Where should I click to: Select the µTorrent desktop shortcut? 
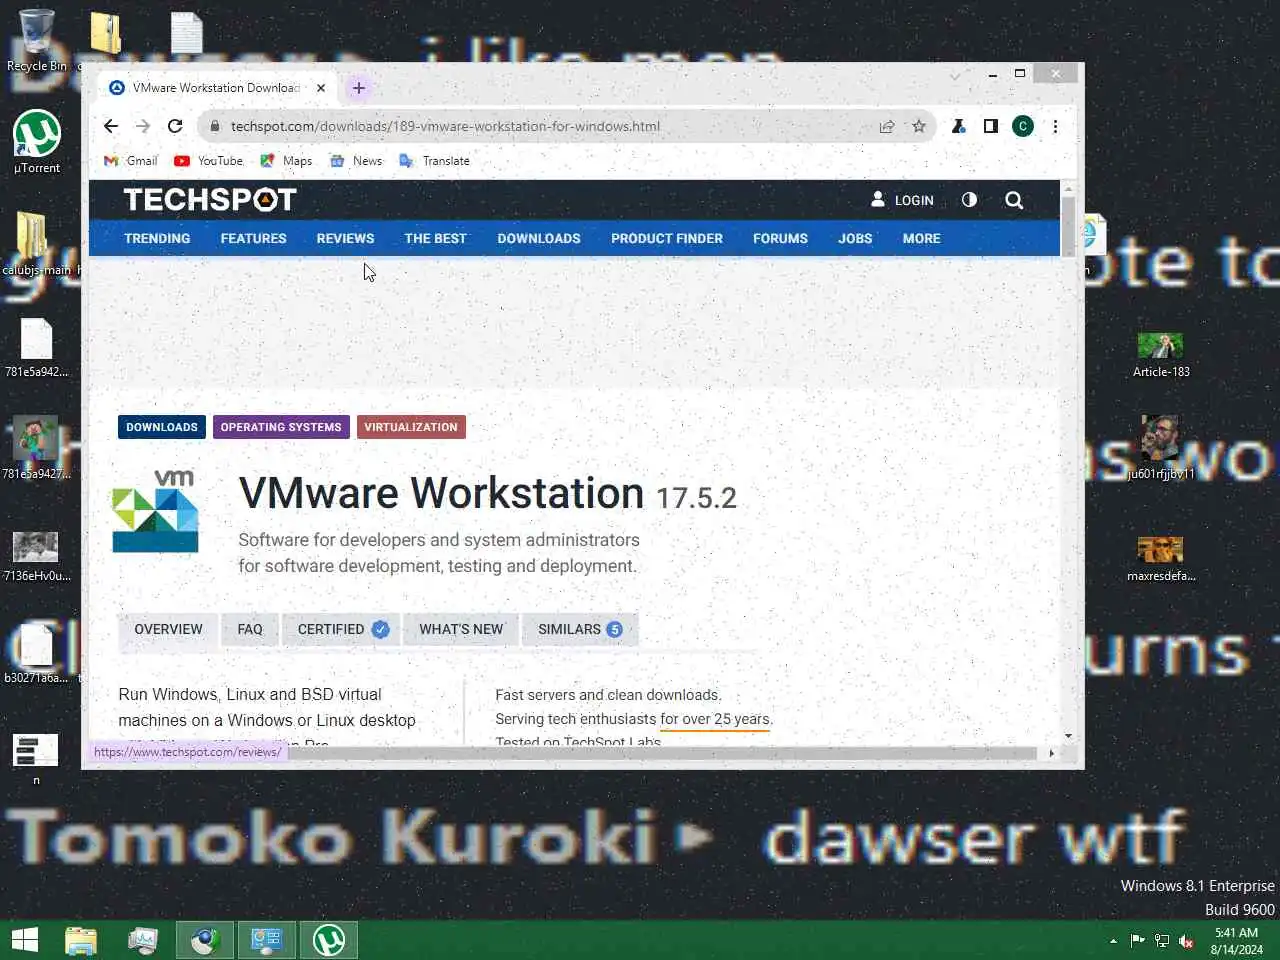[x=37, y=142]
